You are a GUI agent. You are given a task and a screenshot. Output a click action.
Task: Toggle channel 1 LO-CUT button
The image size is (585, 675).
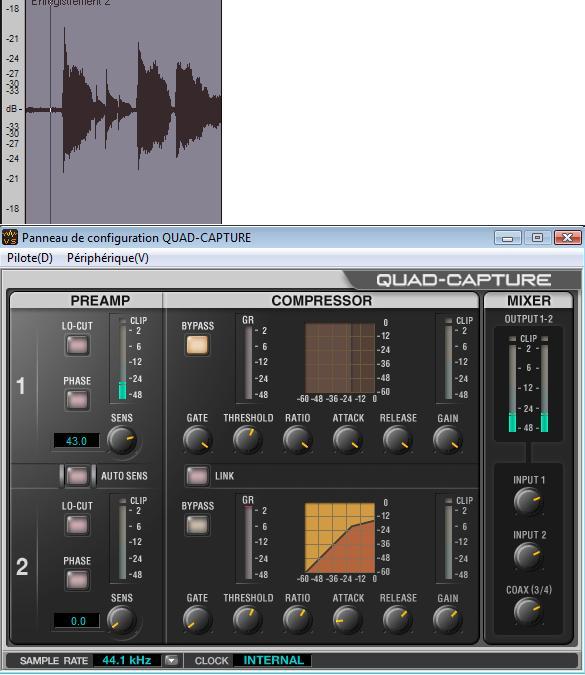[x=77, y=345]
